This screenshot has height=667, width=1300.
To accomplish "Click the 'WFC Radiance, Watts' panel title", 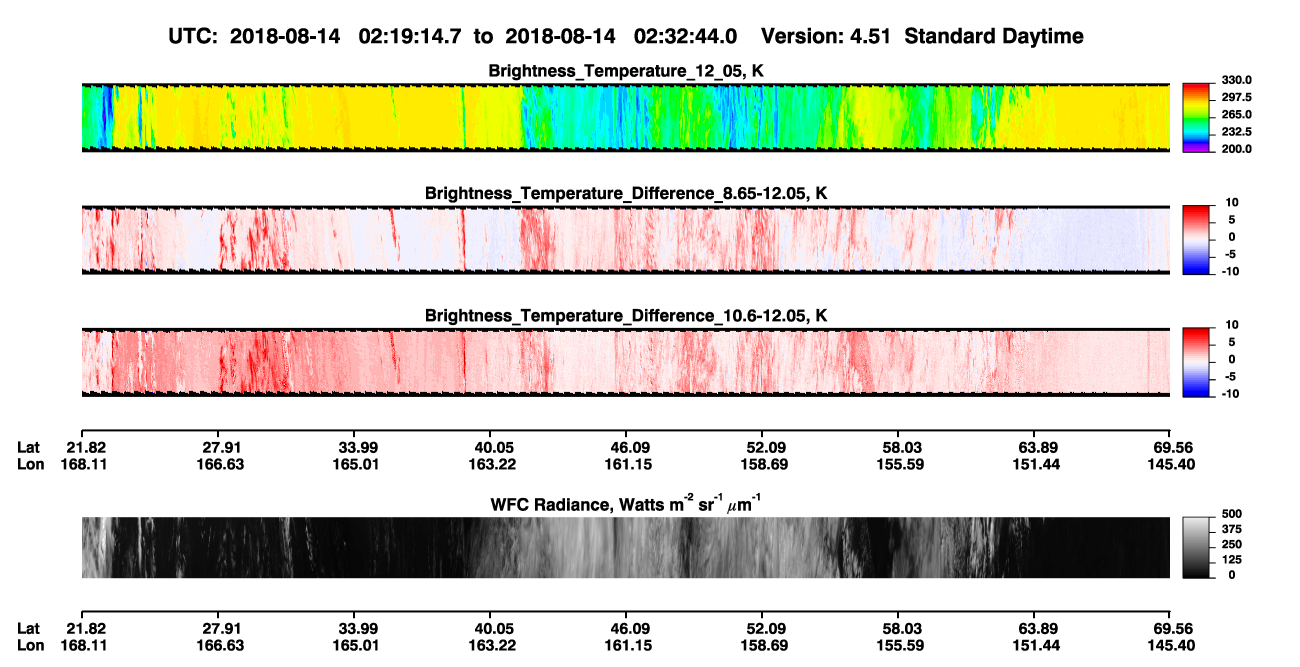I will [x=626, y=504].
